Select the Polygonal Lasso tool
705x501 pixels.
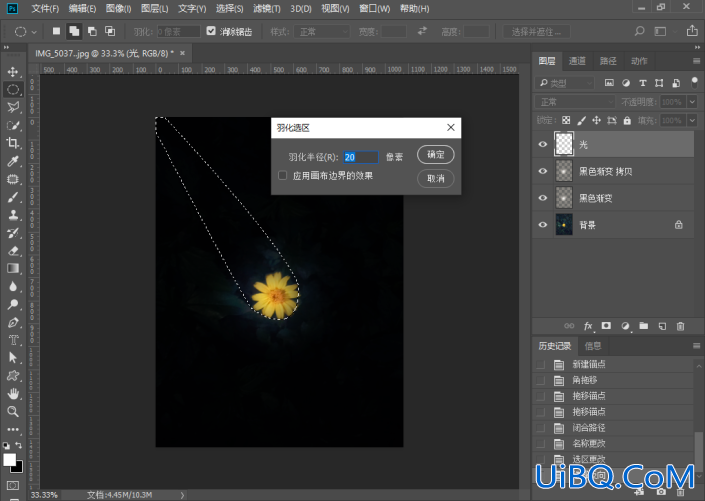click(13, 107)
